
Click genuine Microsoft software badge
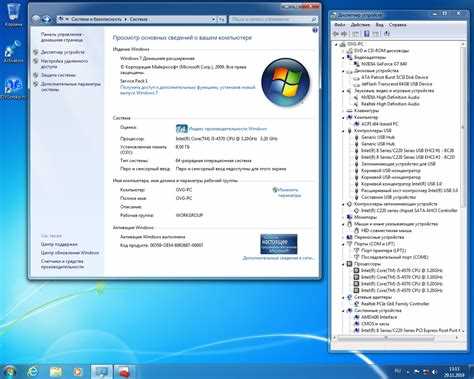click(278, 244)
